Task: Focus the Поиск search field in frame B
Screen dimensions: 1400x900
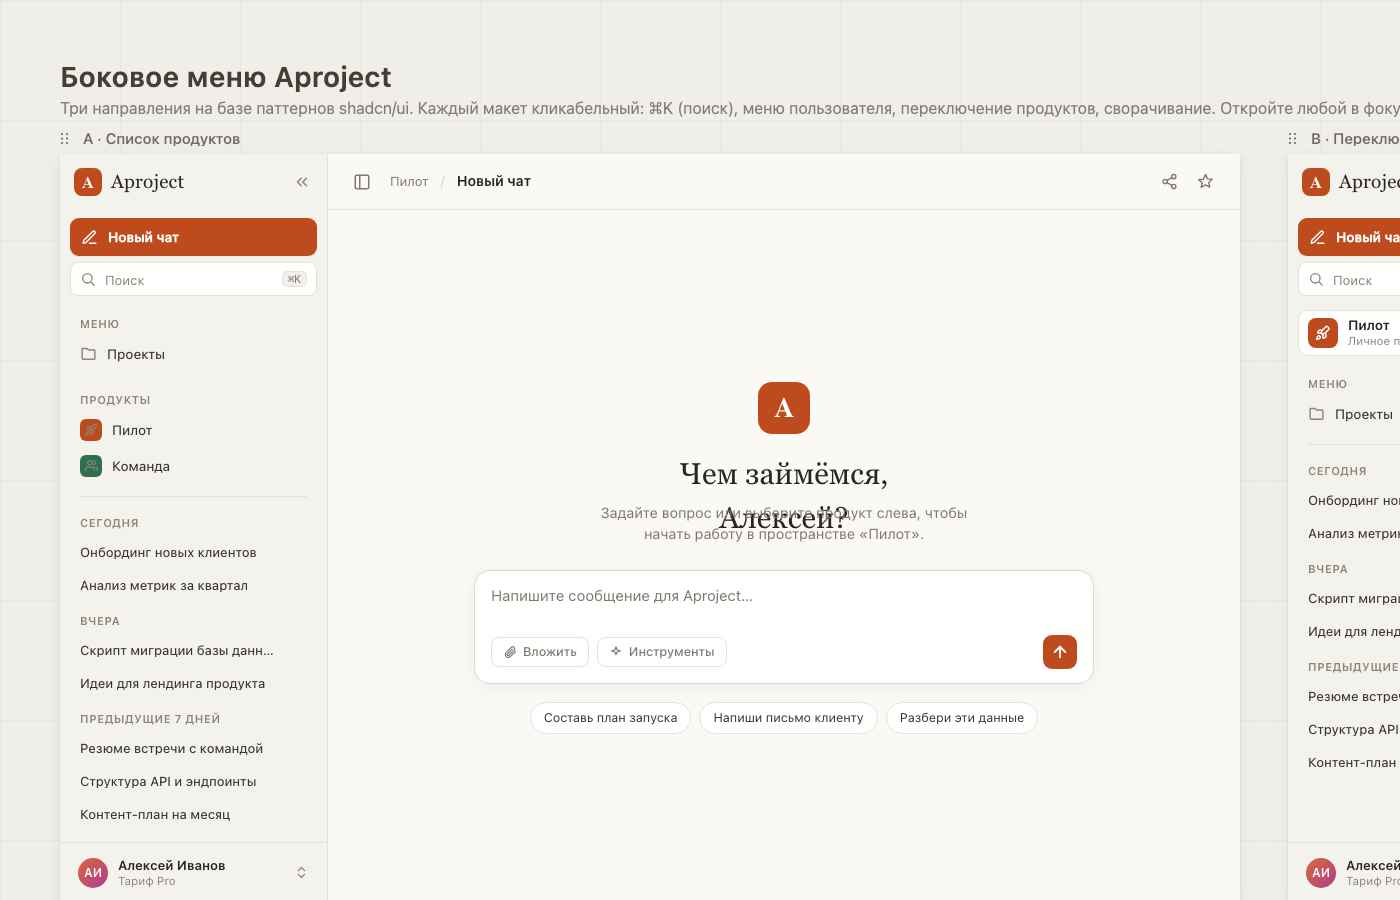Action: click(1349, 280)
